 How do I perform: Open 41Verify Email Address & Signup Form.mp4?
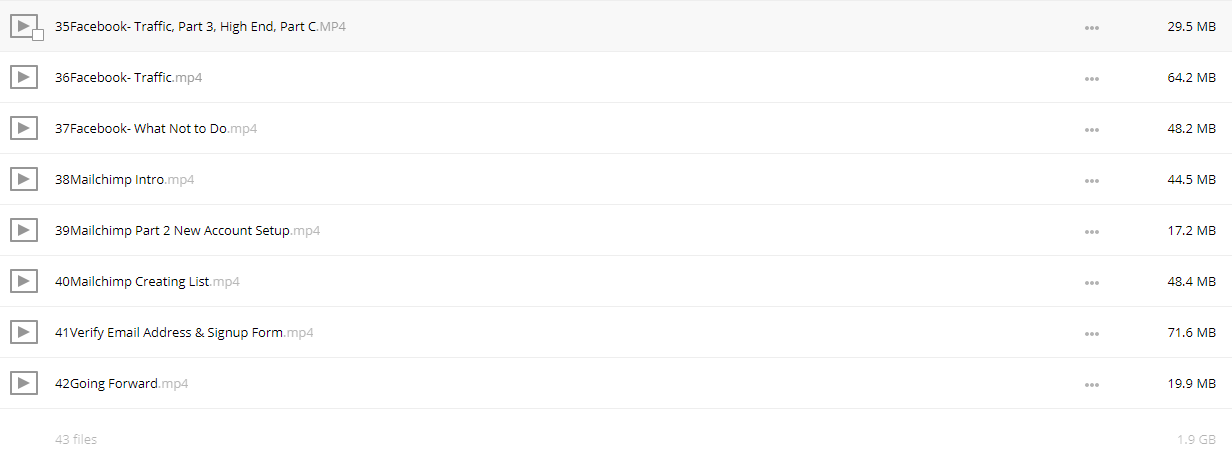click(184, 332)
